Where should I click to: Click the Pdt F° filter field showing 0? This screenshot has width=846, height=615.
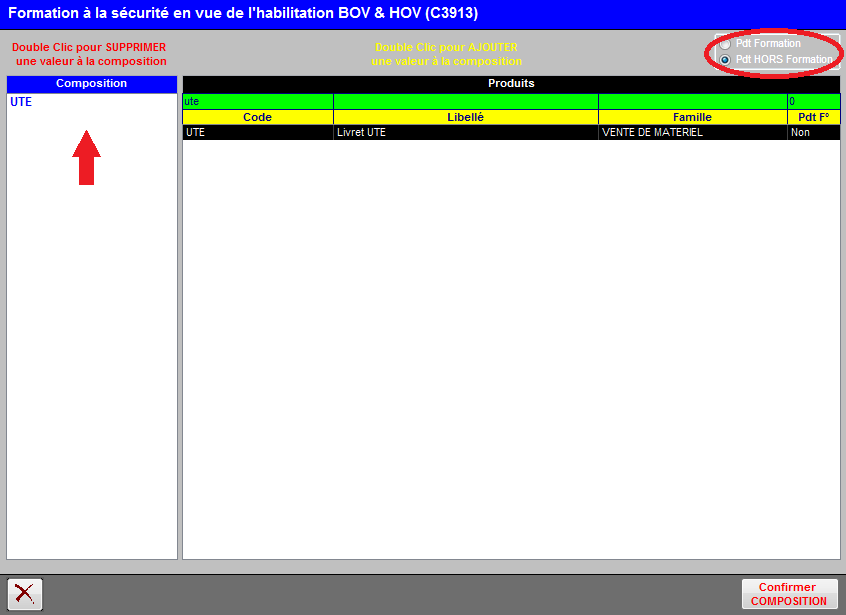pyautogui.click(x=813, y=102)
